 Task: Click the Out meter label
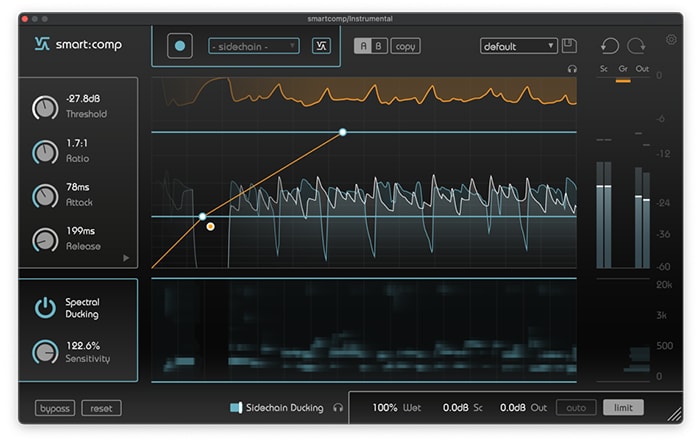[x=642, y=69]
